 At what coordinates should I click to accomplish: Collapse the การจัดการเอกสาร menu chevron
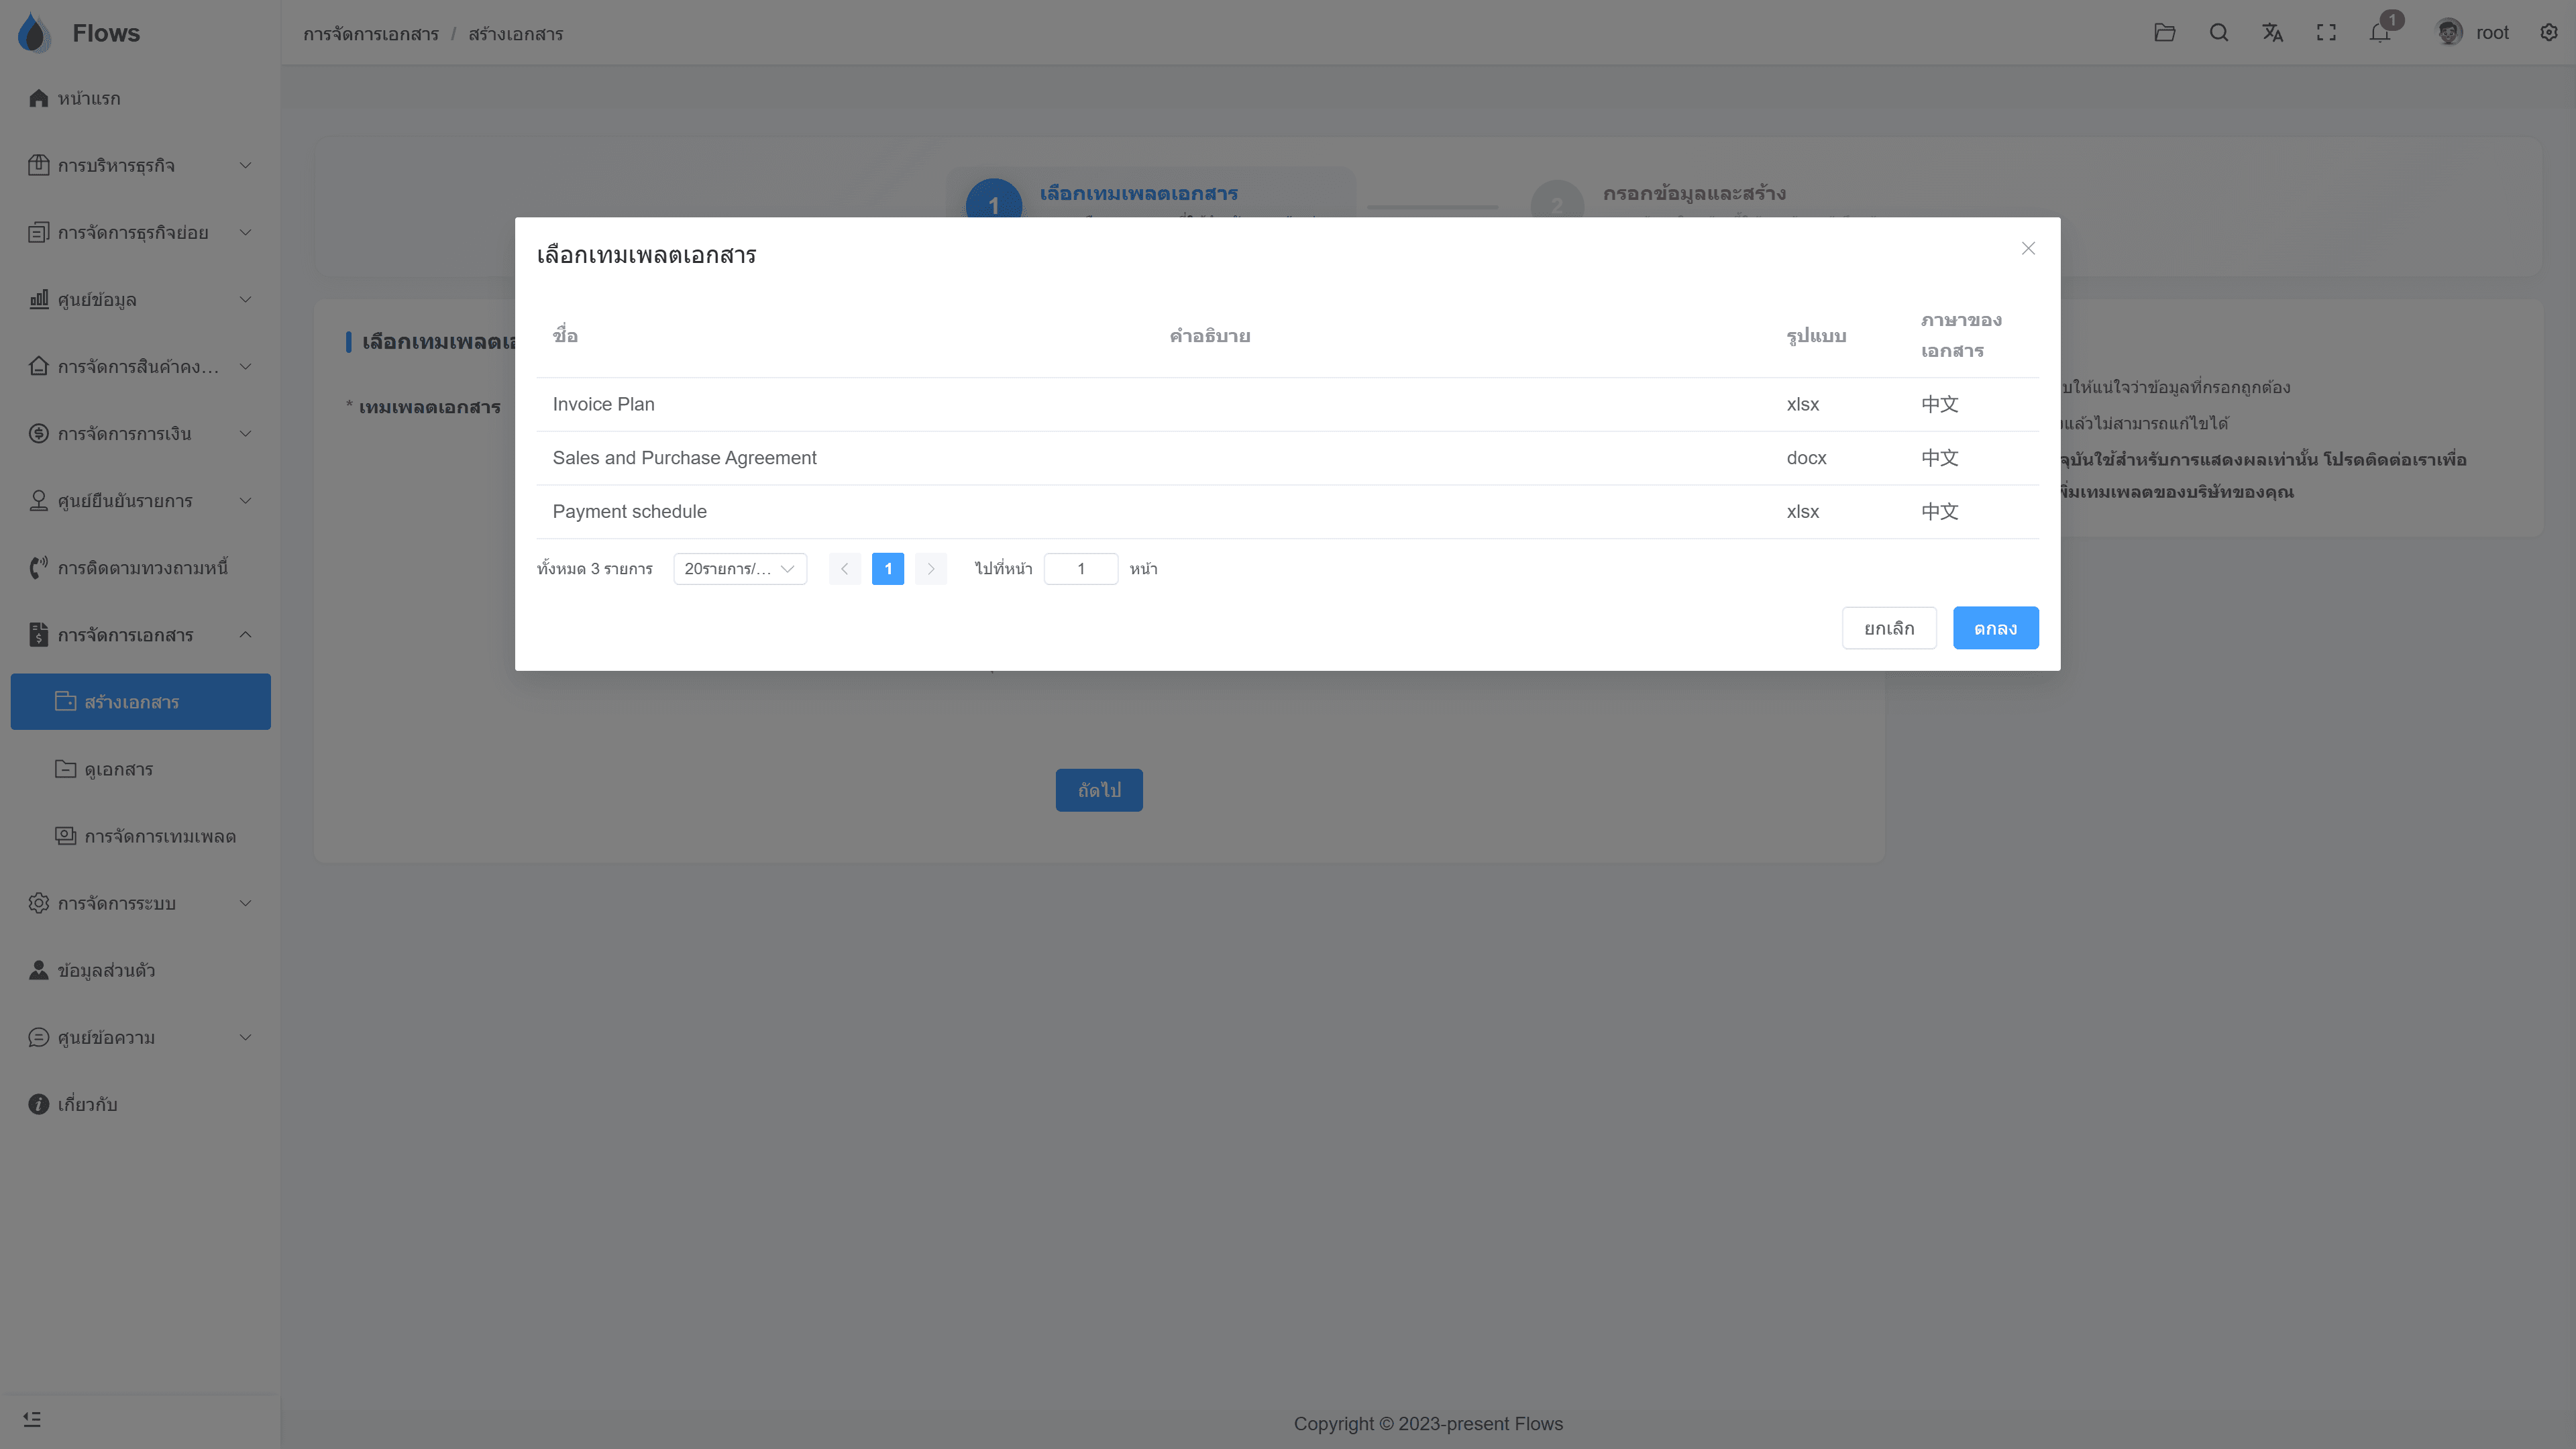(x=245, y=634)
